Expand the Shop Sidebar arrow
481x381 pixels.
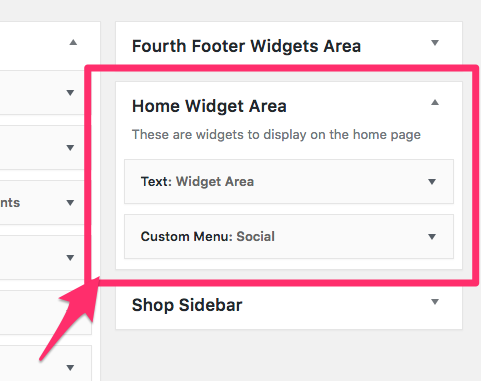(435, 302)
